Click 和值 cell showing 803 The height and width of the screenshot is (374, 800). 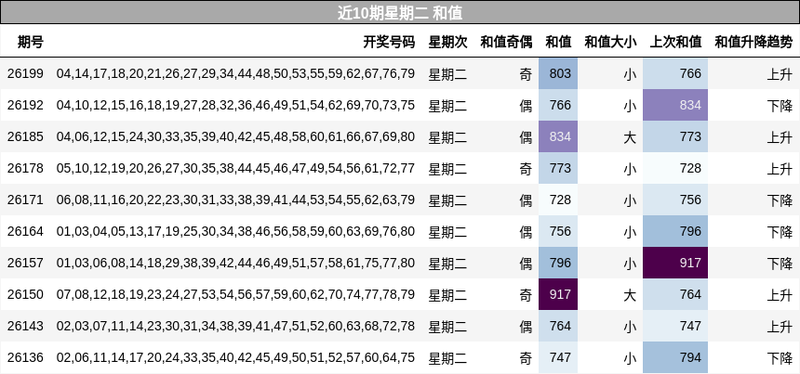(558, 74)
